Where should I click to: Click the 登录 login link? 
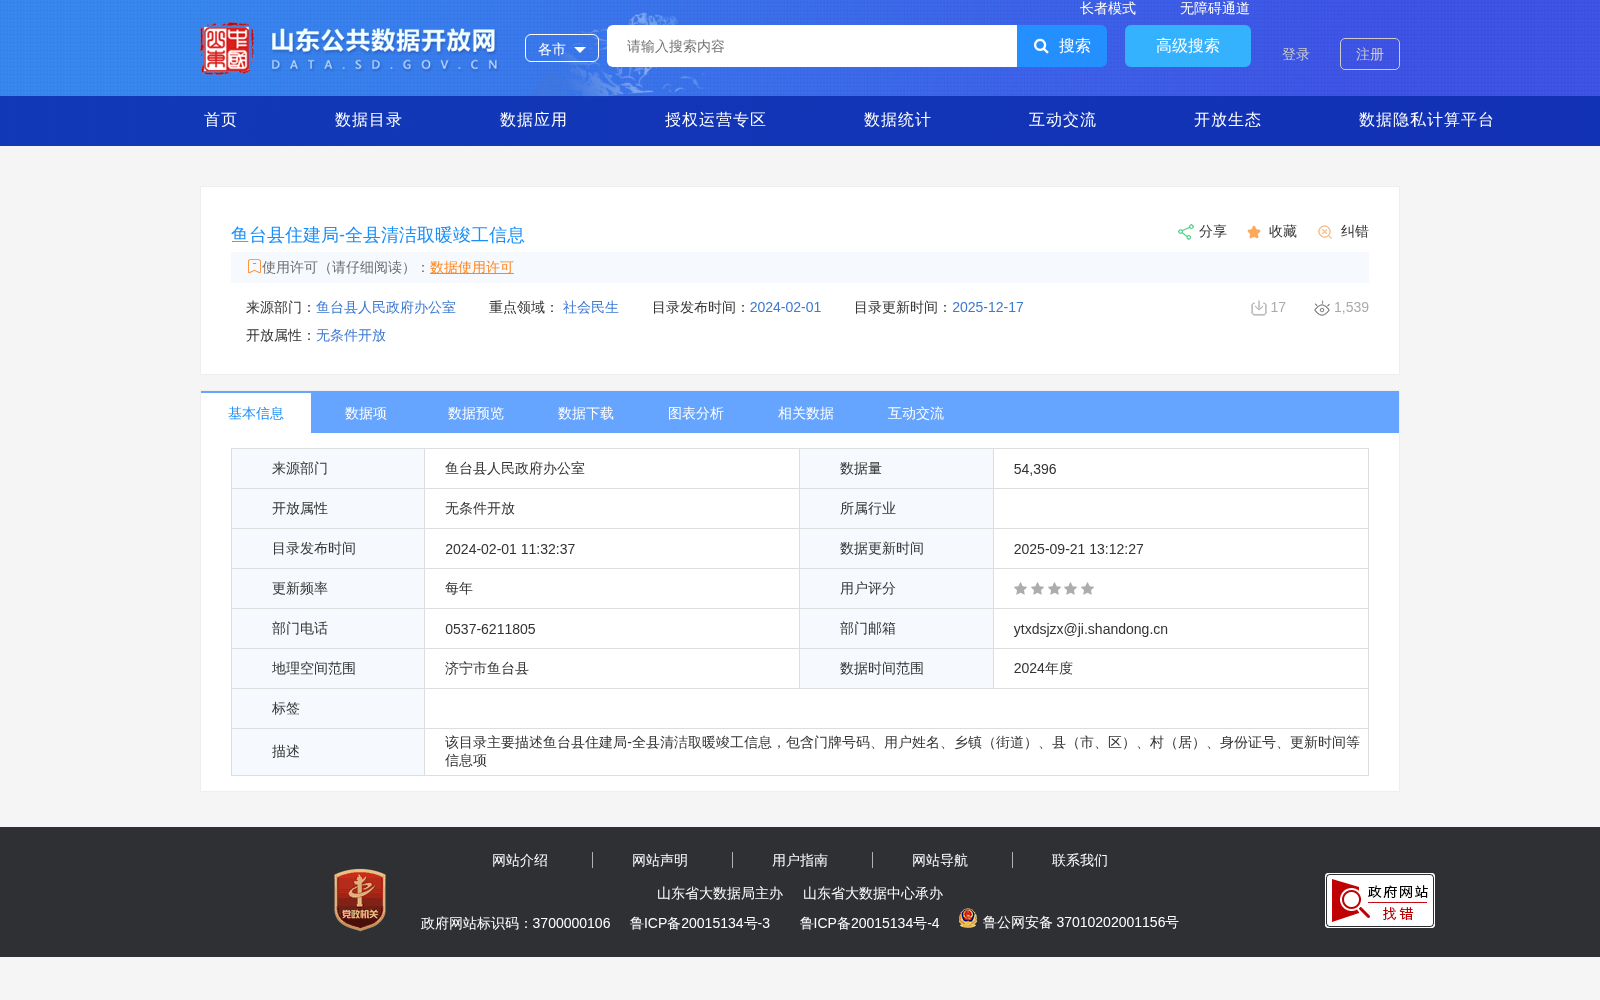(x=1296, y=54)
